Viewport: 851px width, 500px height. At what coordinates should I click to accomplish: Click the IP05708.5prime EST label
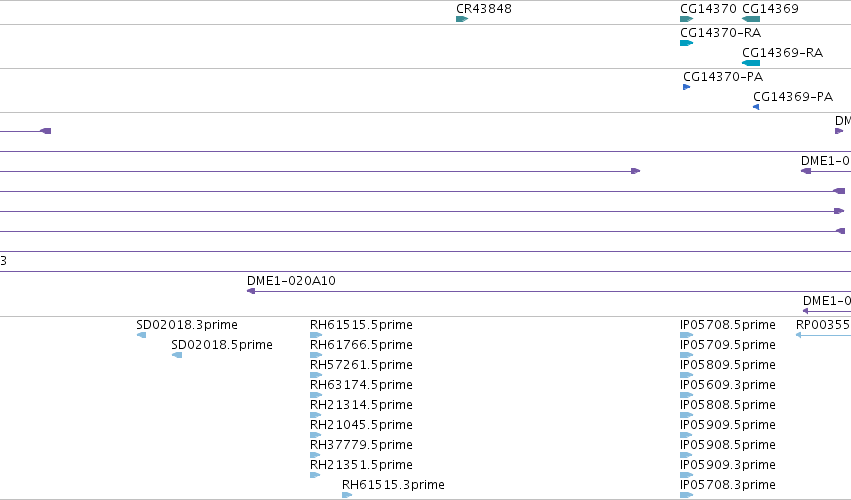tap(727, 325)
